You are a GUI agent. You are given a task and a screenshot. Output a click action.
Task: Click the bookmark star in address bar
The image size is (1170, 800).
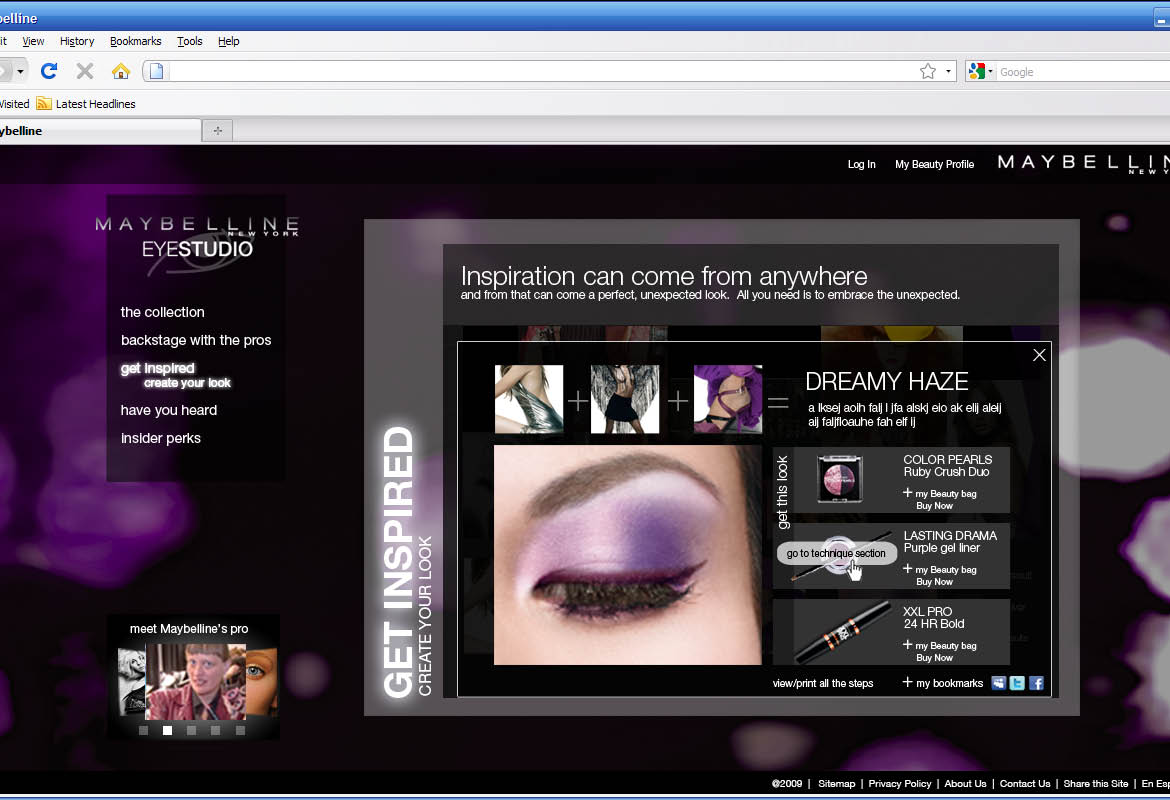[x=928, y=72]
